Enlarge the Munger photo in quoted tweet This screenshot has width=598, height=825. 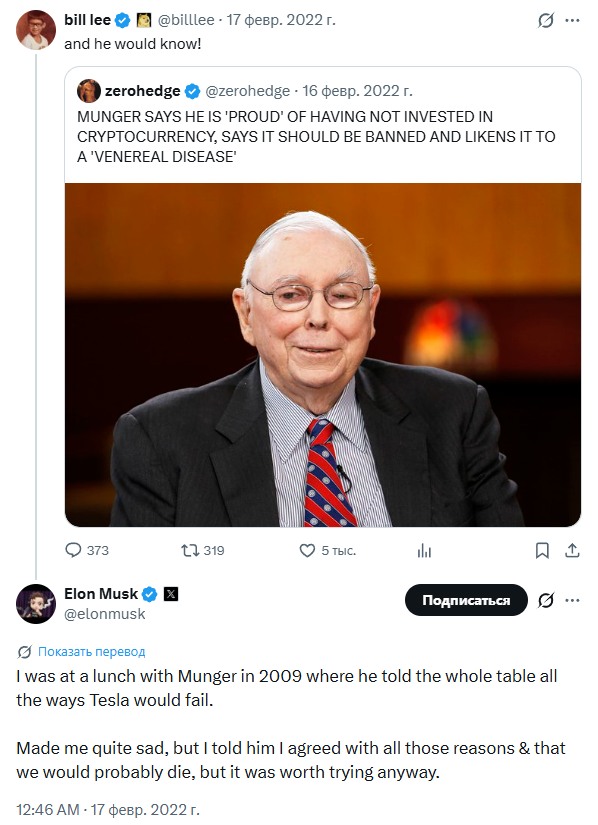pos(323,355)
